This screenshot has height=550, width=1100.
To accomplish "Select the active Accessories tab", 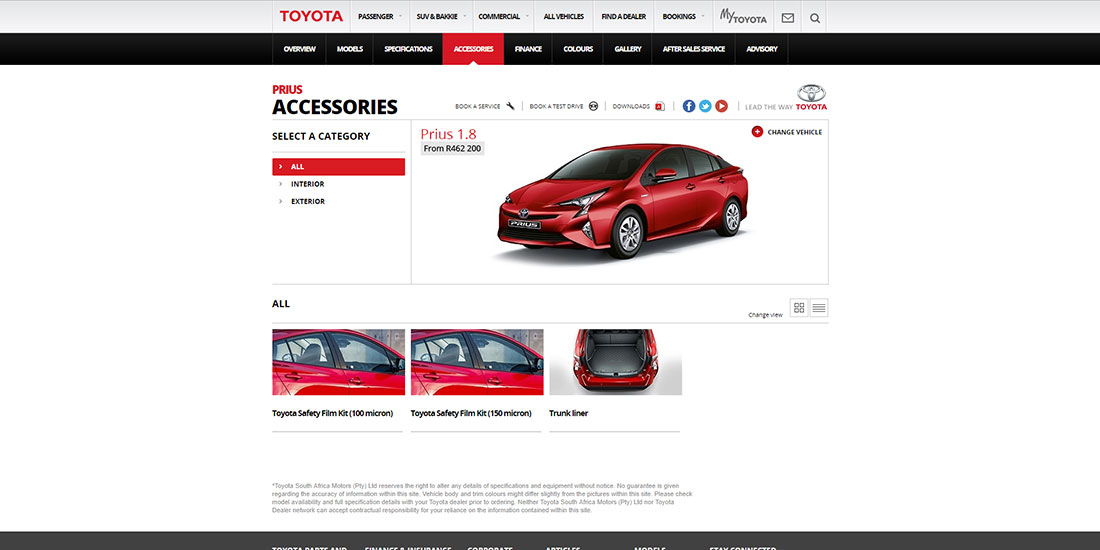I will [473, 49].
